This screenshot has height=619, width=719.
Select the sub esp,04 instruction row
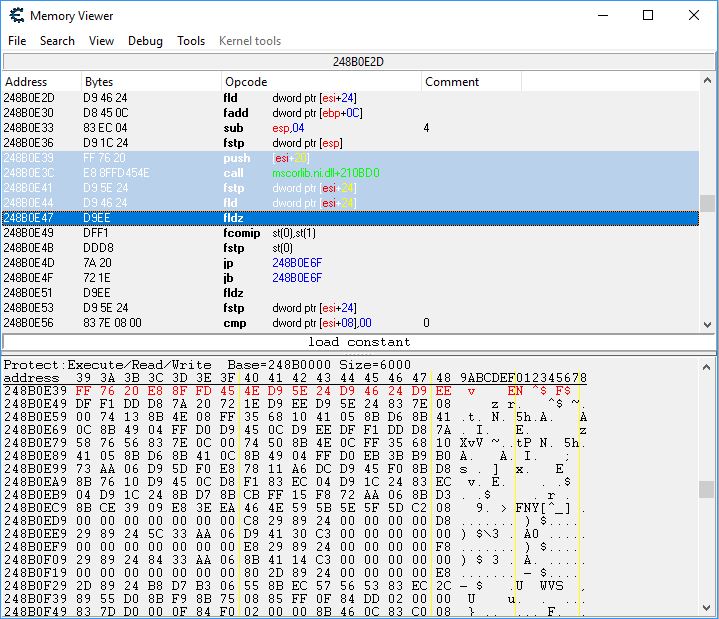click(300, 128)
